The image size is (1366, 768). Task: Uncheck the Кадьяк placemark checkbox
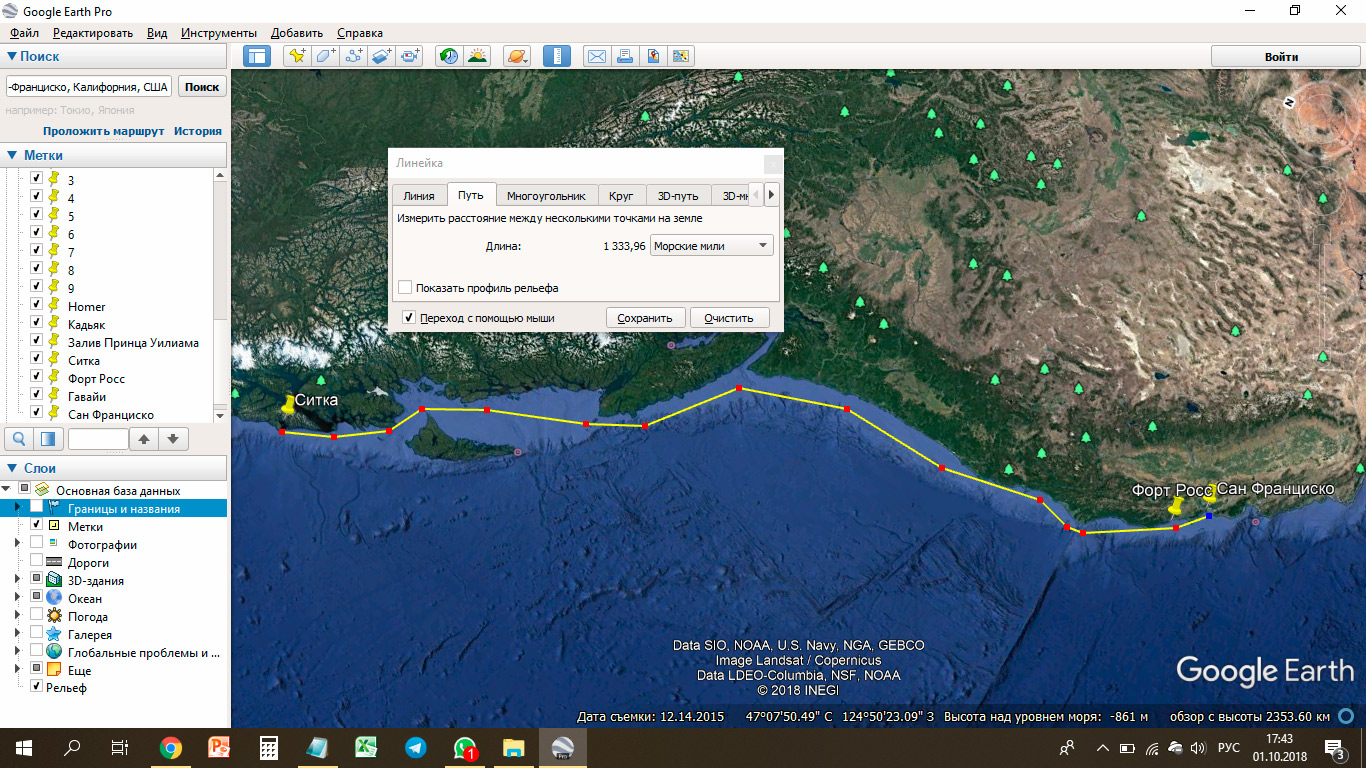[37, 324]
